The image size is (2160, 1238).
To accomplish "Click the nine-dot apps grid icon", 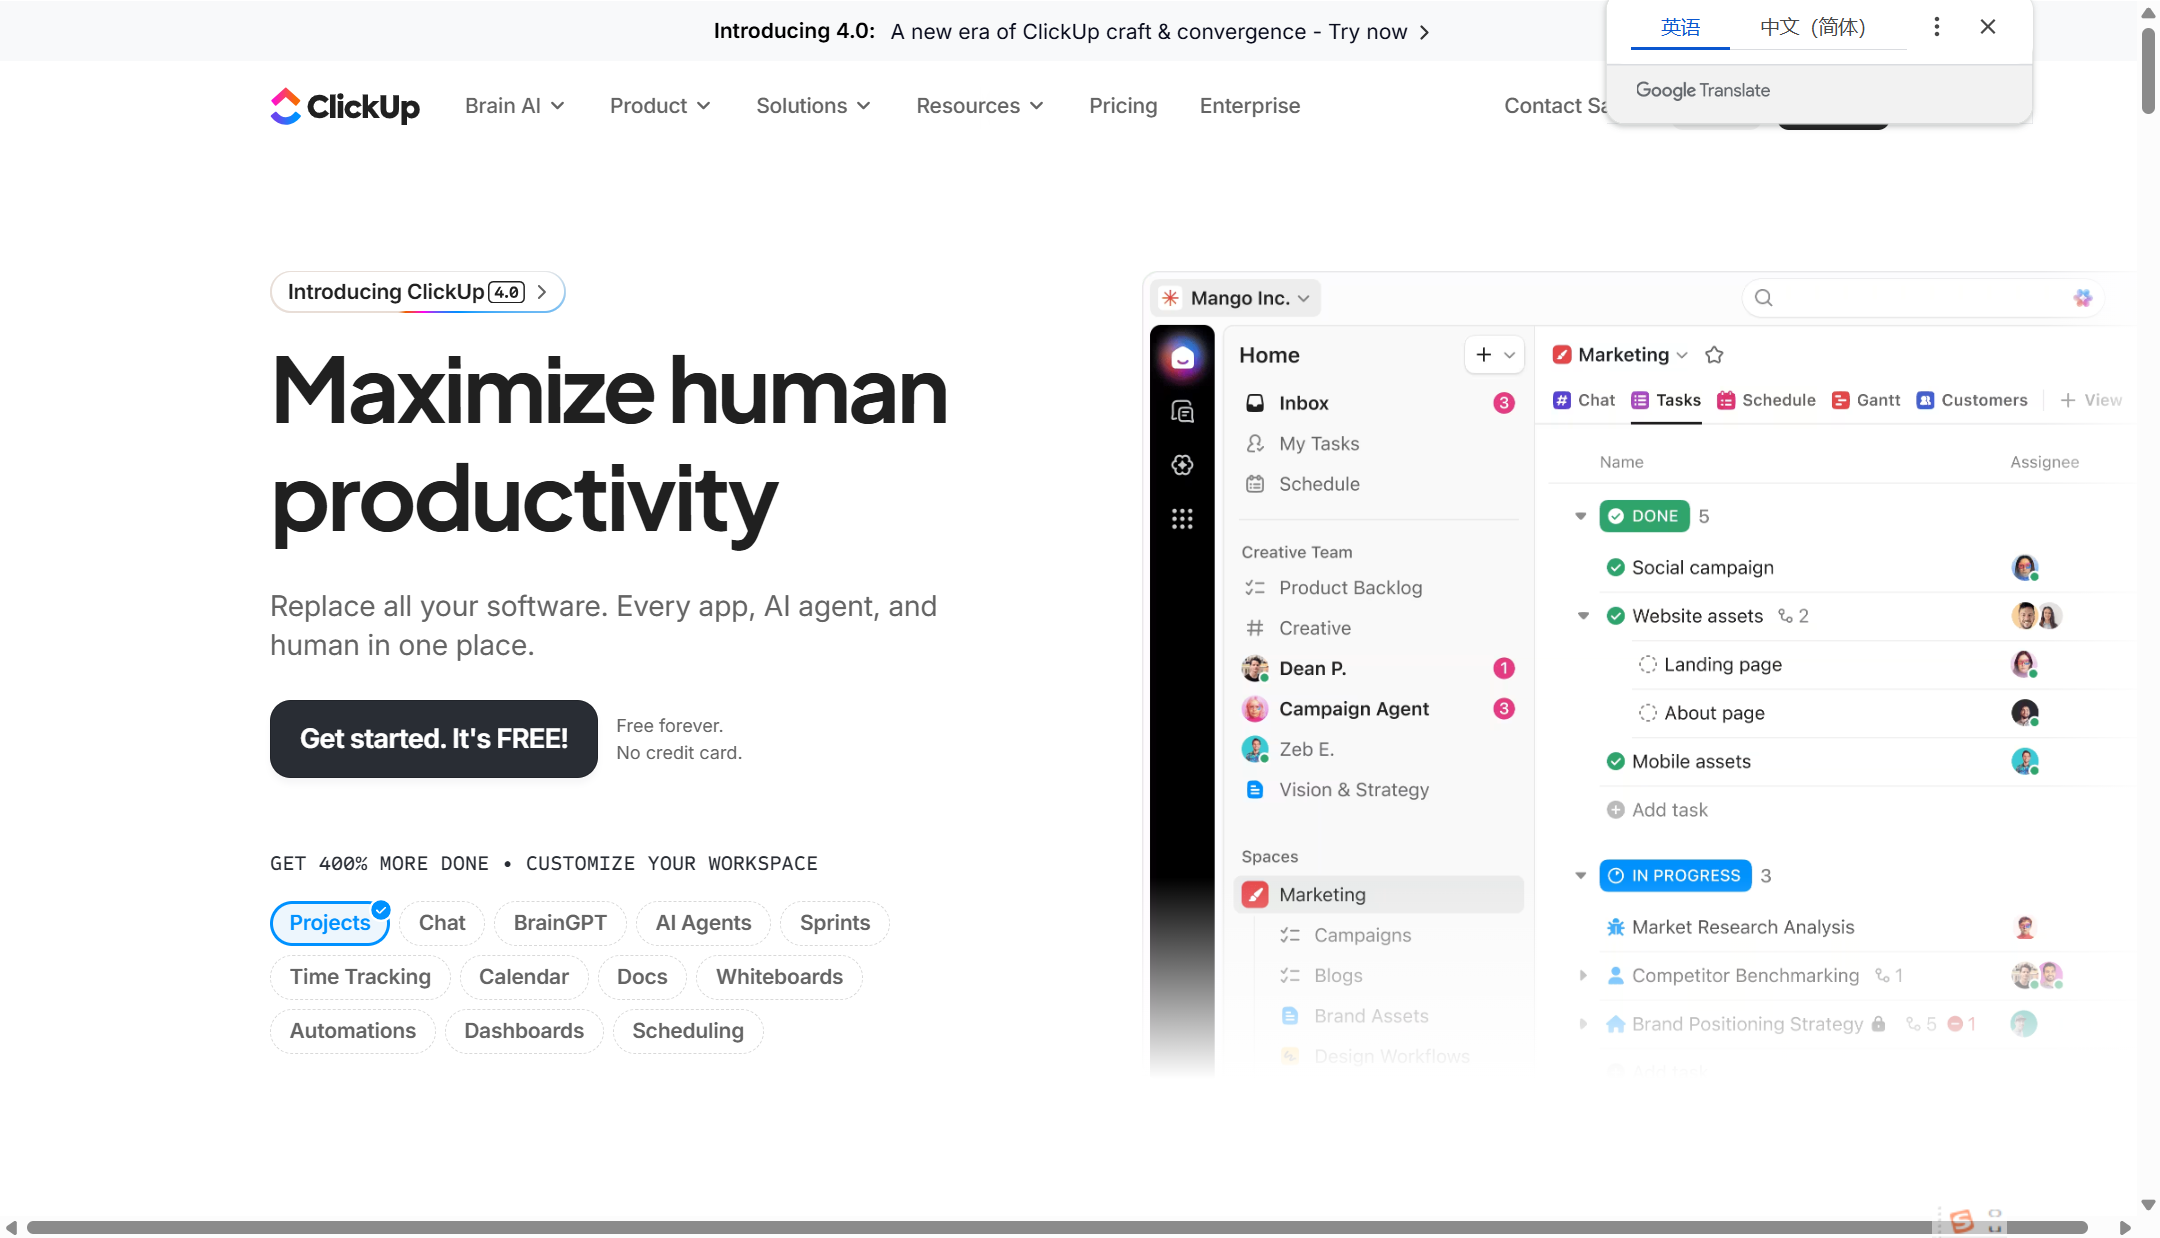I will pos(1182,518).
